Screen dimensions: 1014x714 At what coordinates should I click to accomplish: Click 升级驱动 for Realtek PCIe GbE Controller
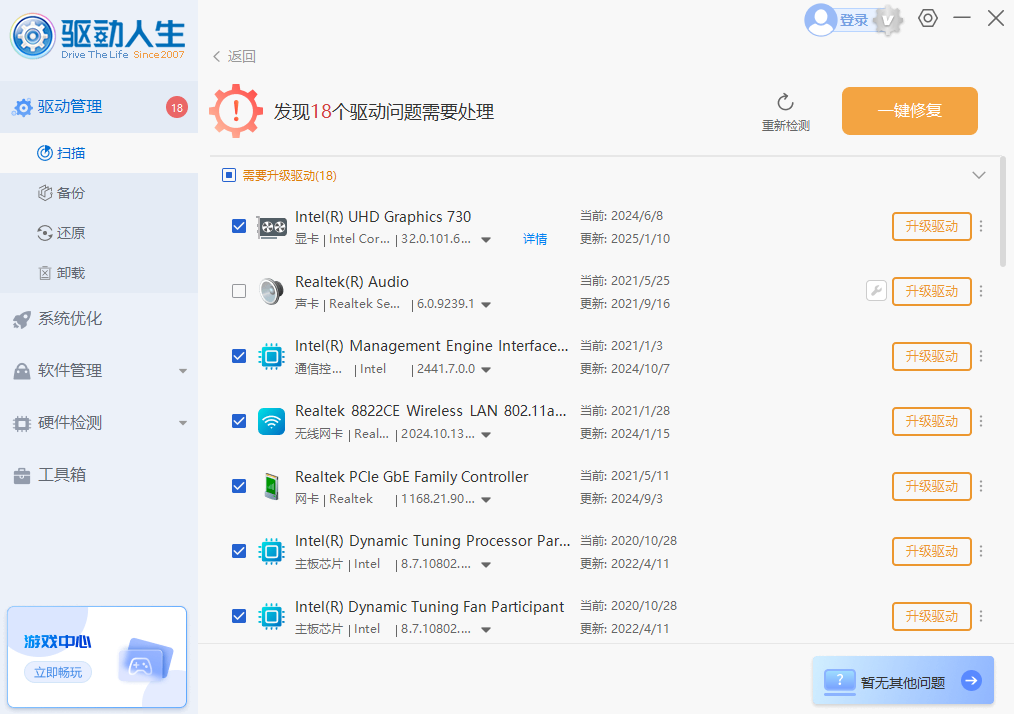tap(931, 486)
